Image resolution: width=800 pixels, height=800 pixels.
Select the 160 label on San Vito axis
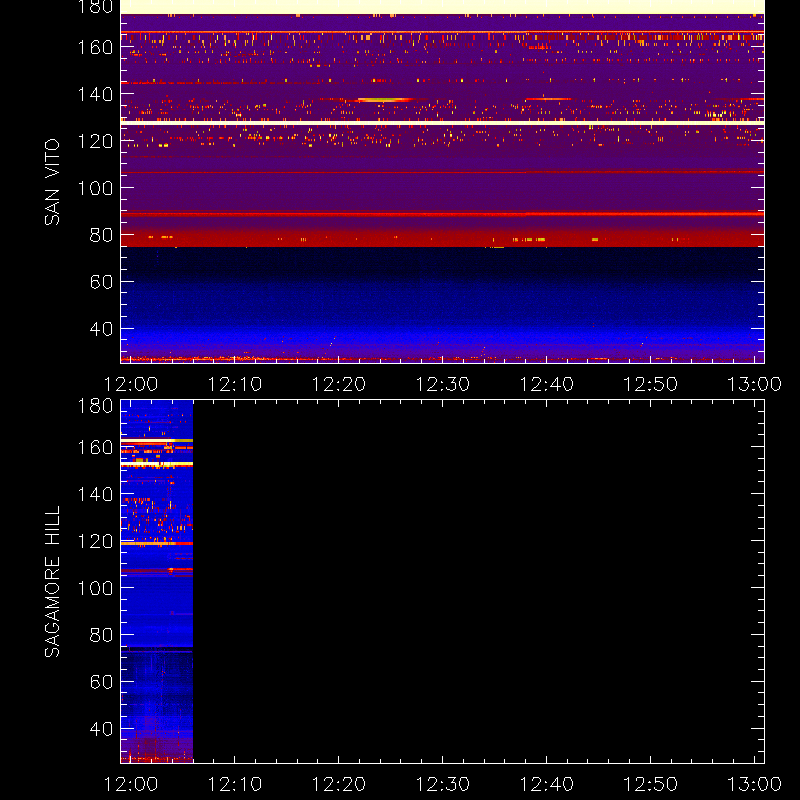(95, 47)
